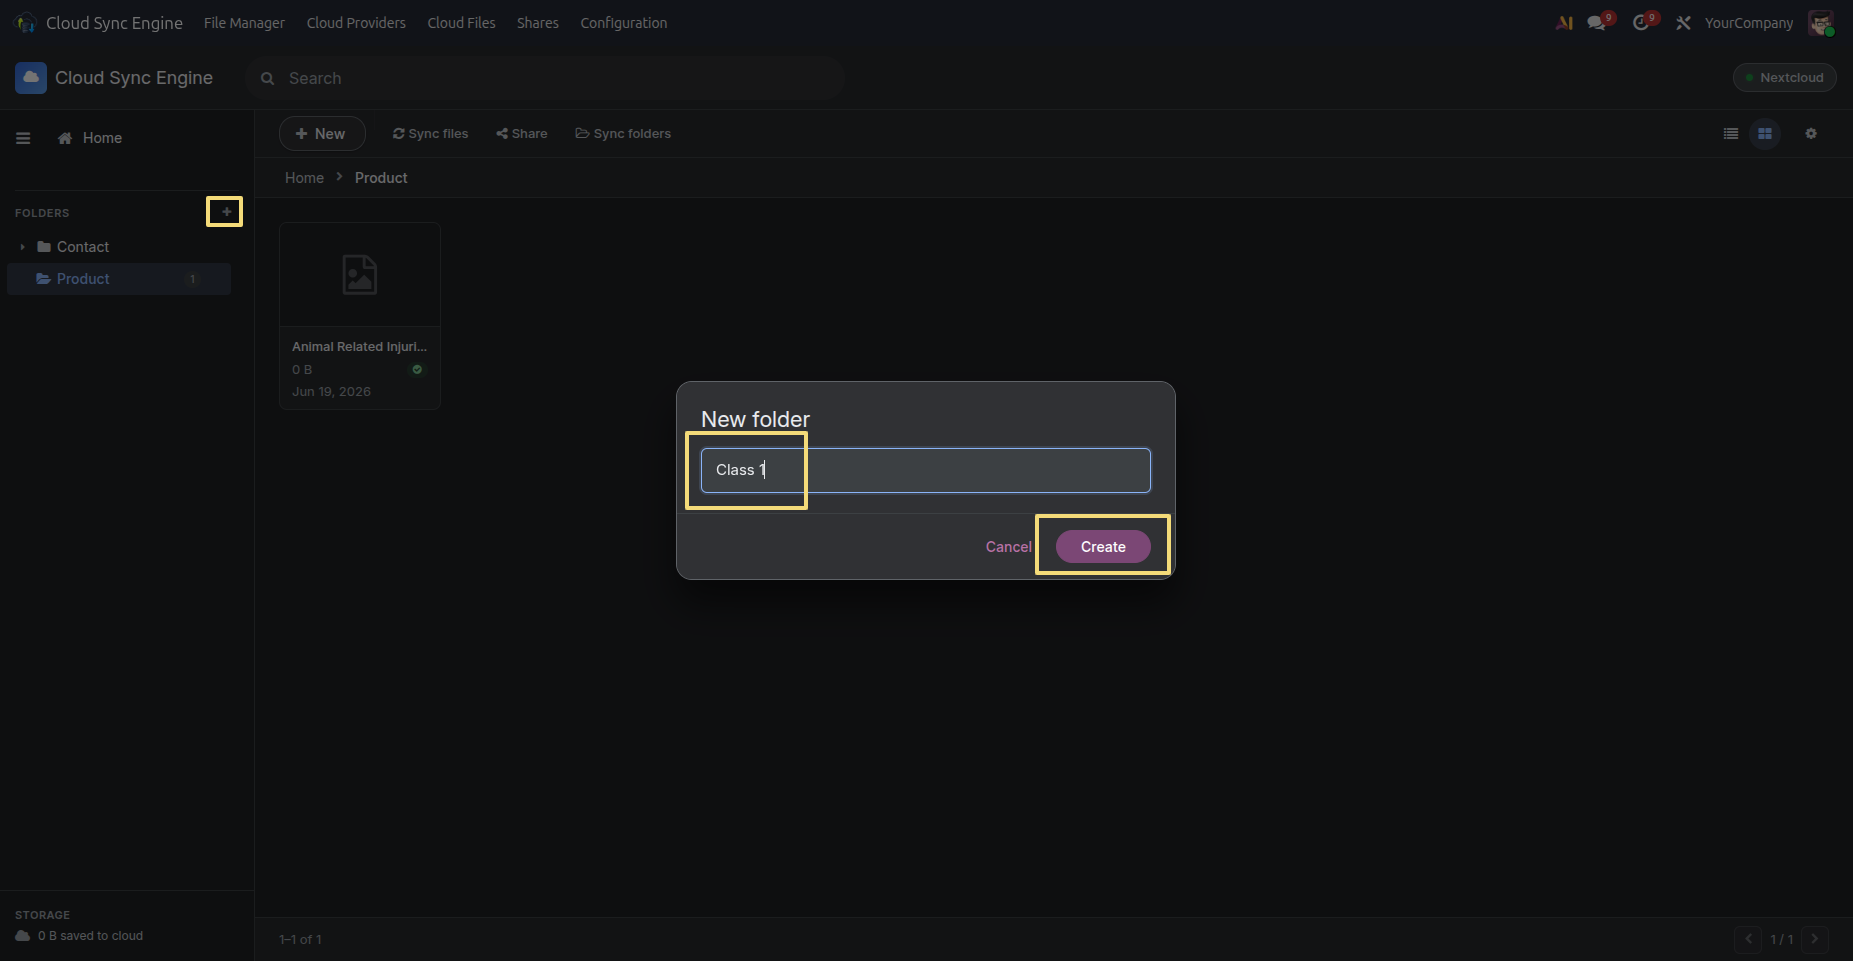Screen dimensions: 1853x961
Task: Go to Home in sidebar
Action: point(90,138)
